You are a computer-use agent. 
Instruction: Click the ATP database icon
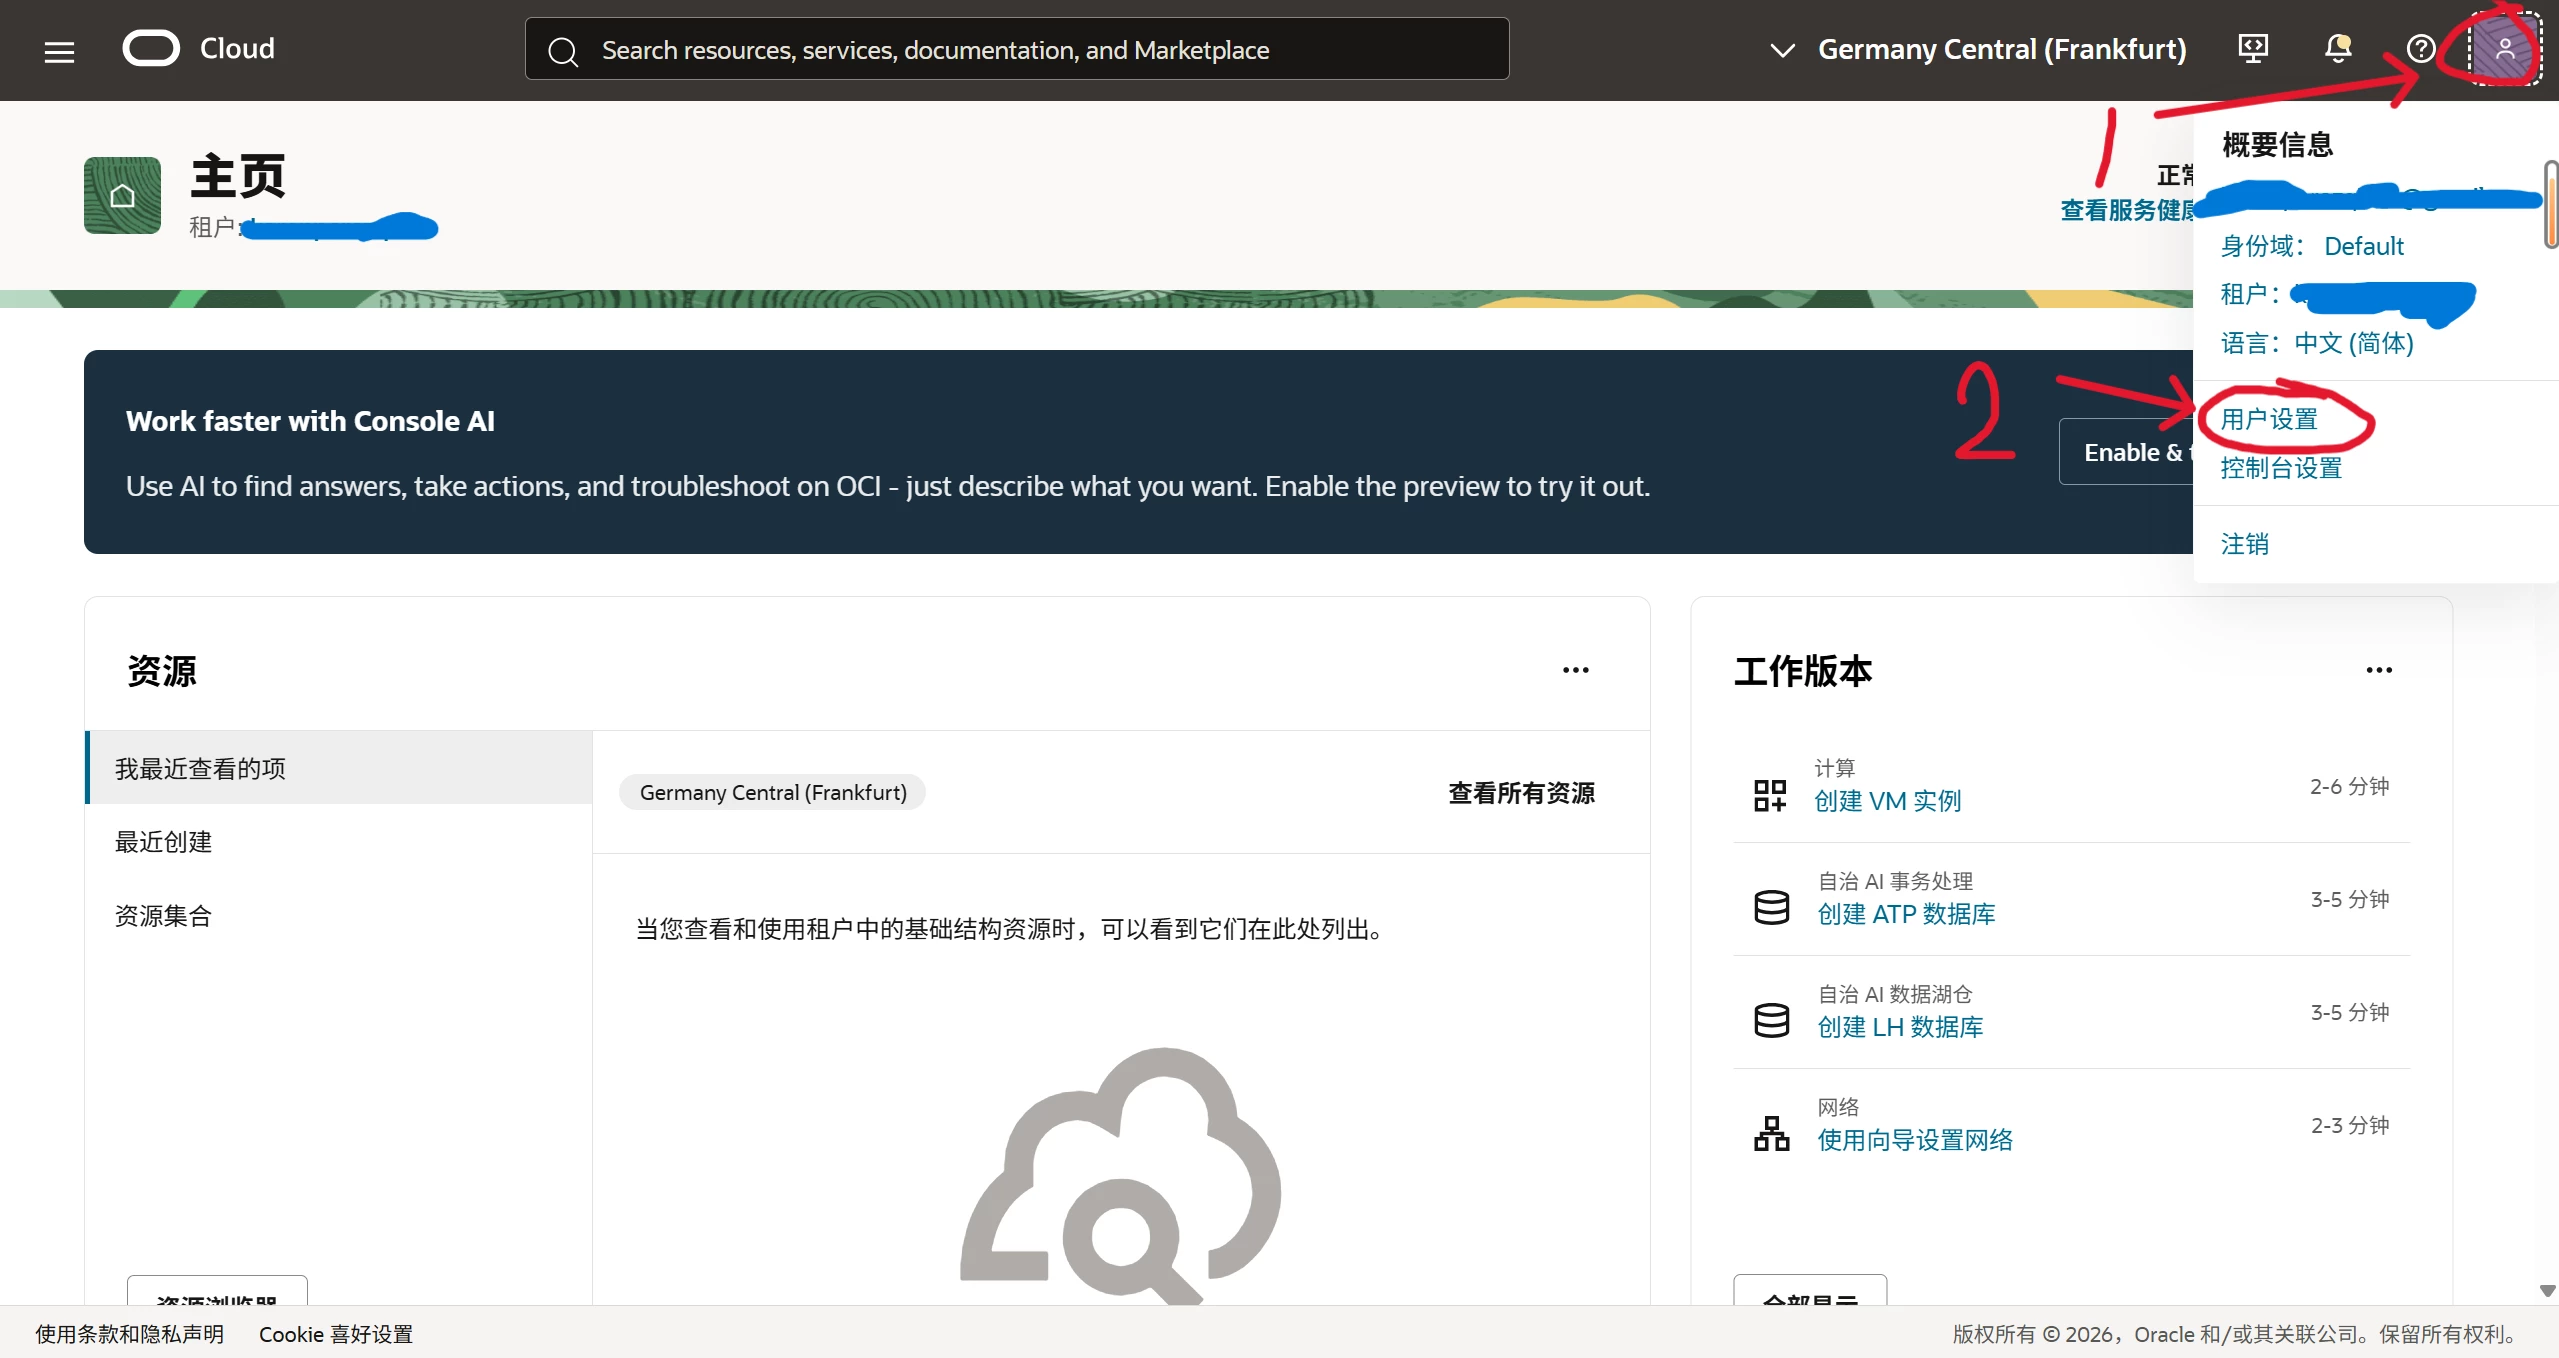pyautogui.click(x=1771, y=907)
